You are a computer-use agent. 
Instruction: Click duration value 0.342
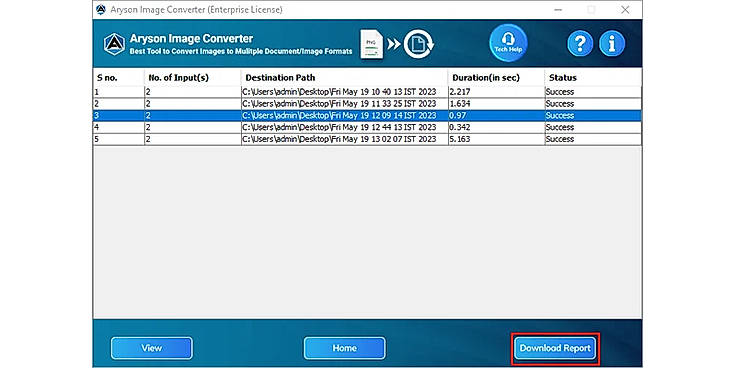[496, 127]
